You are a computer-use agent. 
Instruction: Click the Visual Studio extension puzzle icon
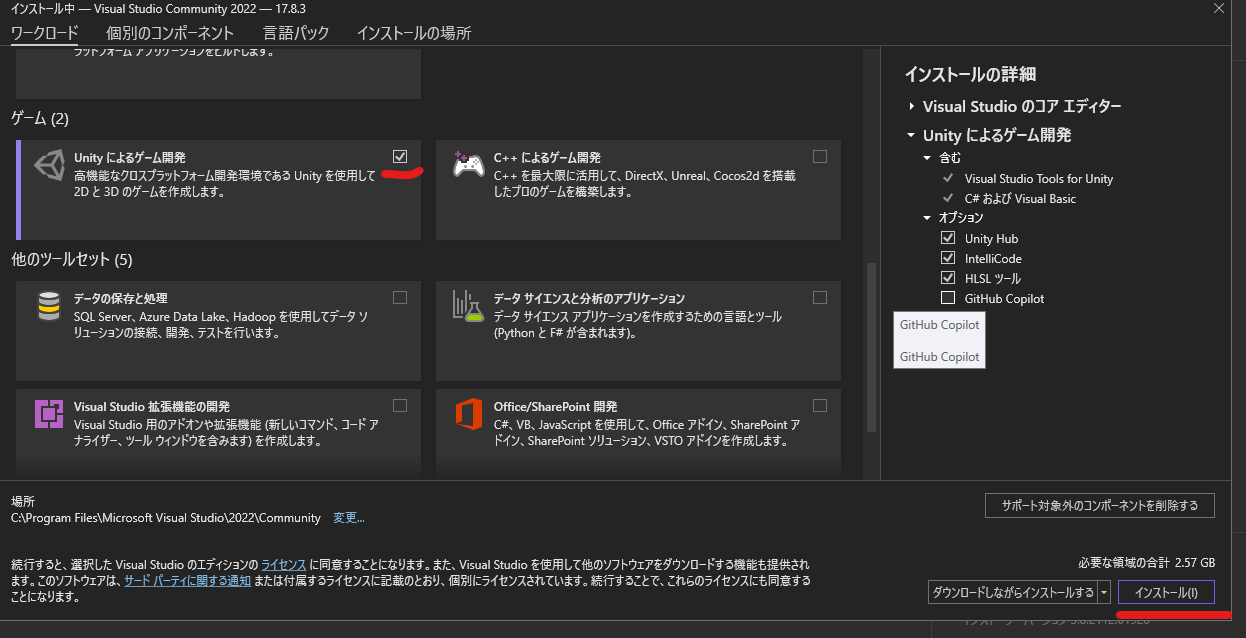[x=49, y=414]
